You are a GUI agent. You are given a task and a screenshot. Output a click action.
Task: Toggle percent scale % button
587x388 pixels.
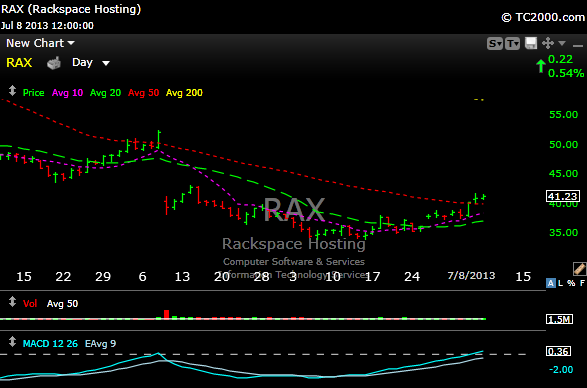571,283
